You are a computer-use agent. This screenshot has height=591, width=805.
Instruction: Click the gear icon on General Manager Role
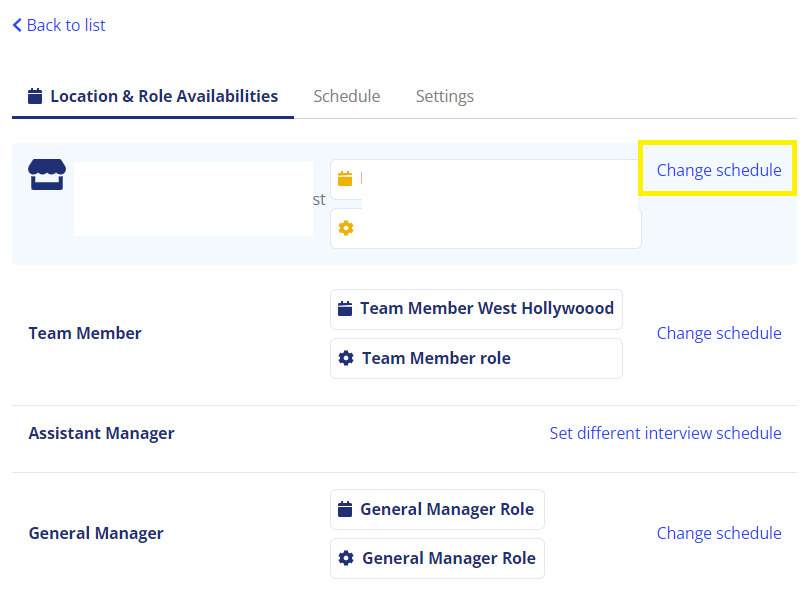pos(347,558)
